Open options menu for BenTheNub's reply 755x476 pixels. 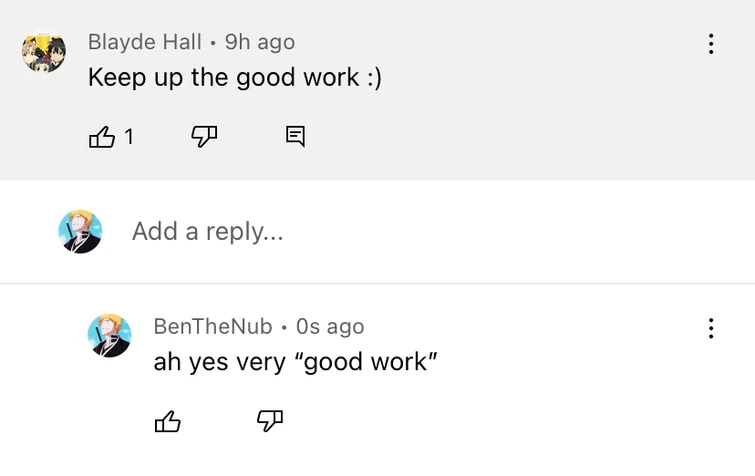711,328
